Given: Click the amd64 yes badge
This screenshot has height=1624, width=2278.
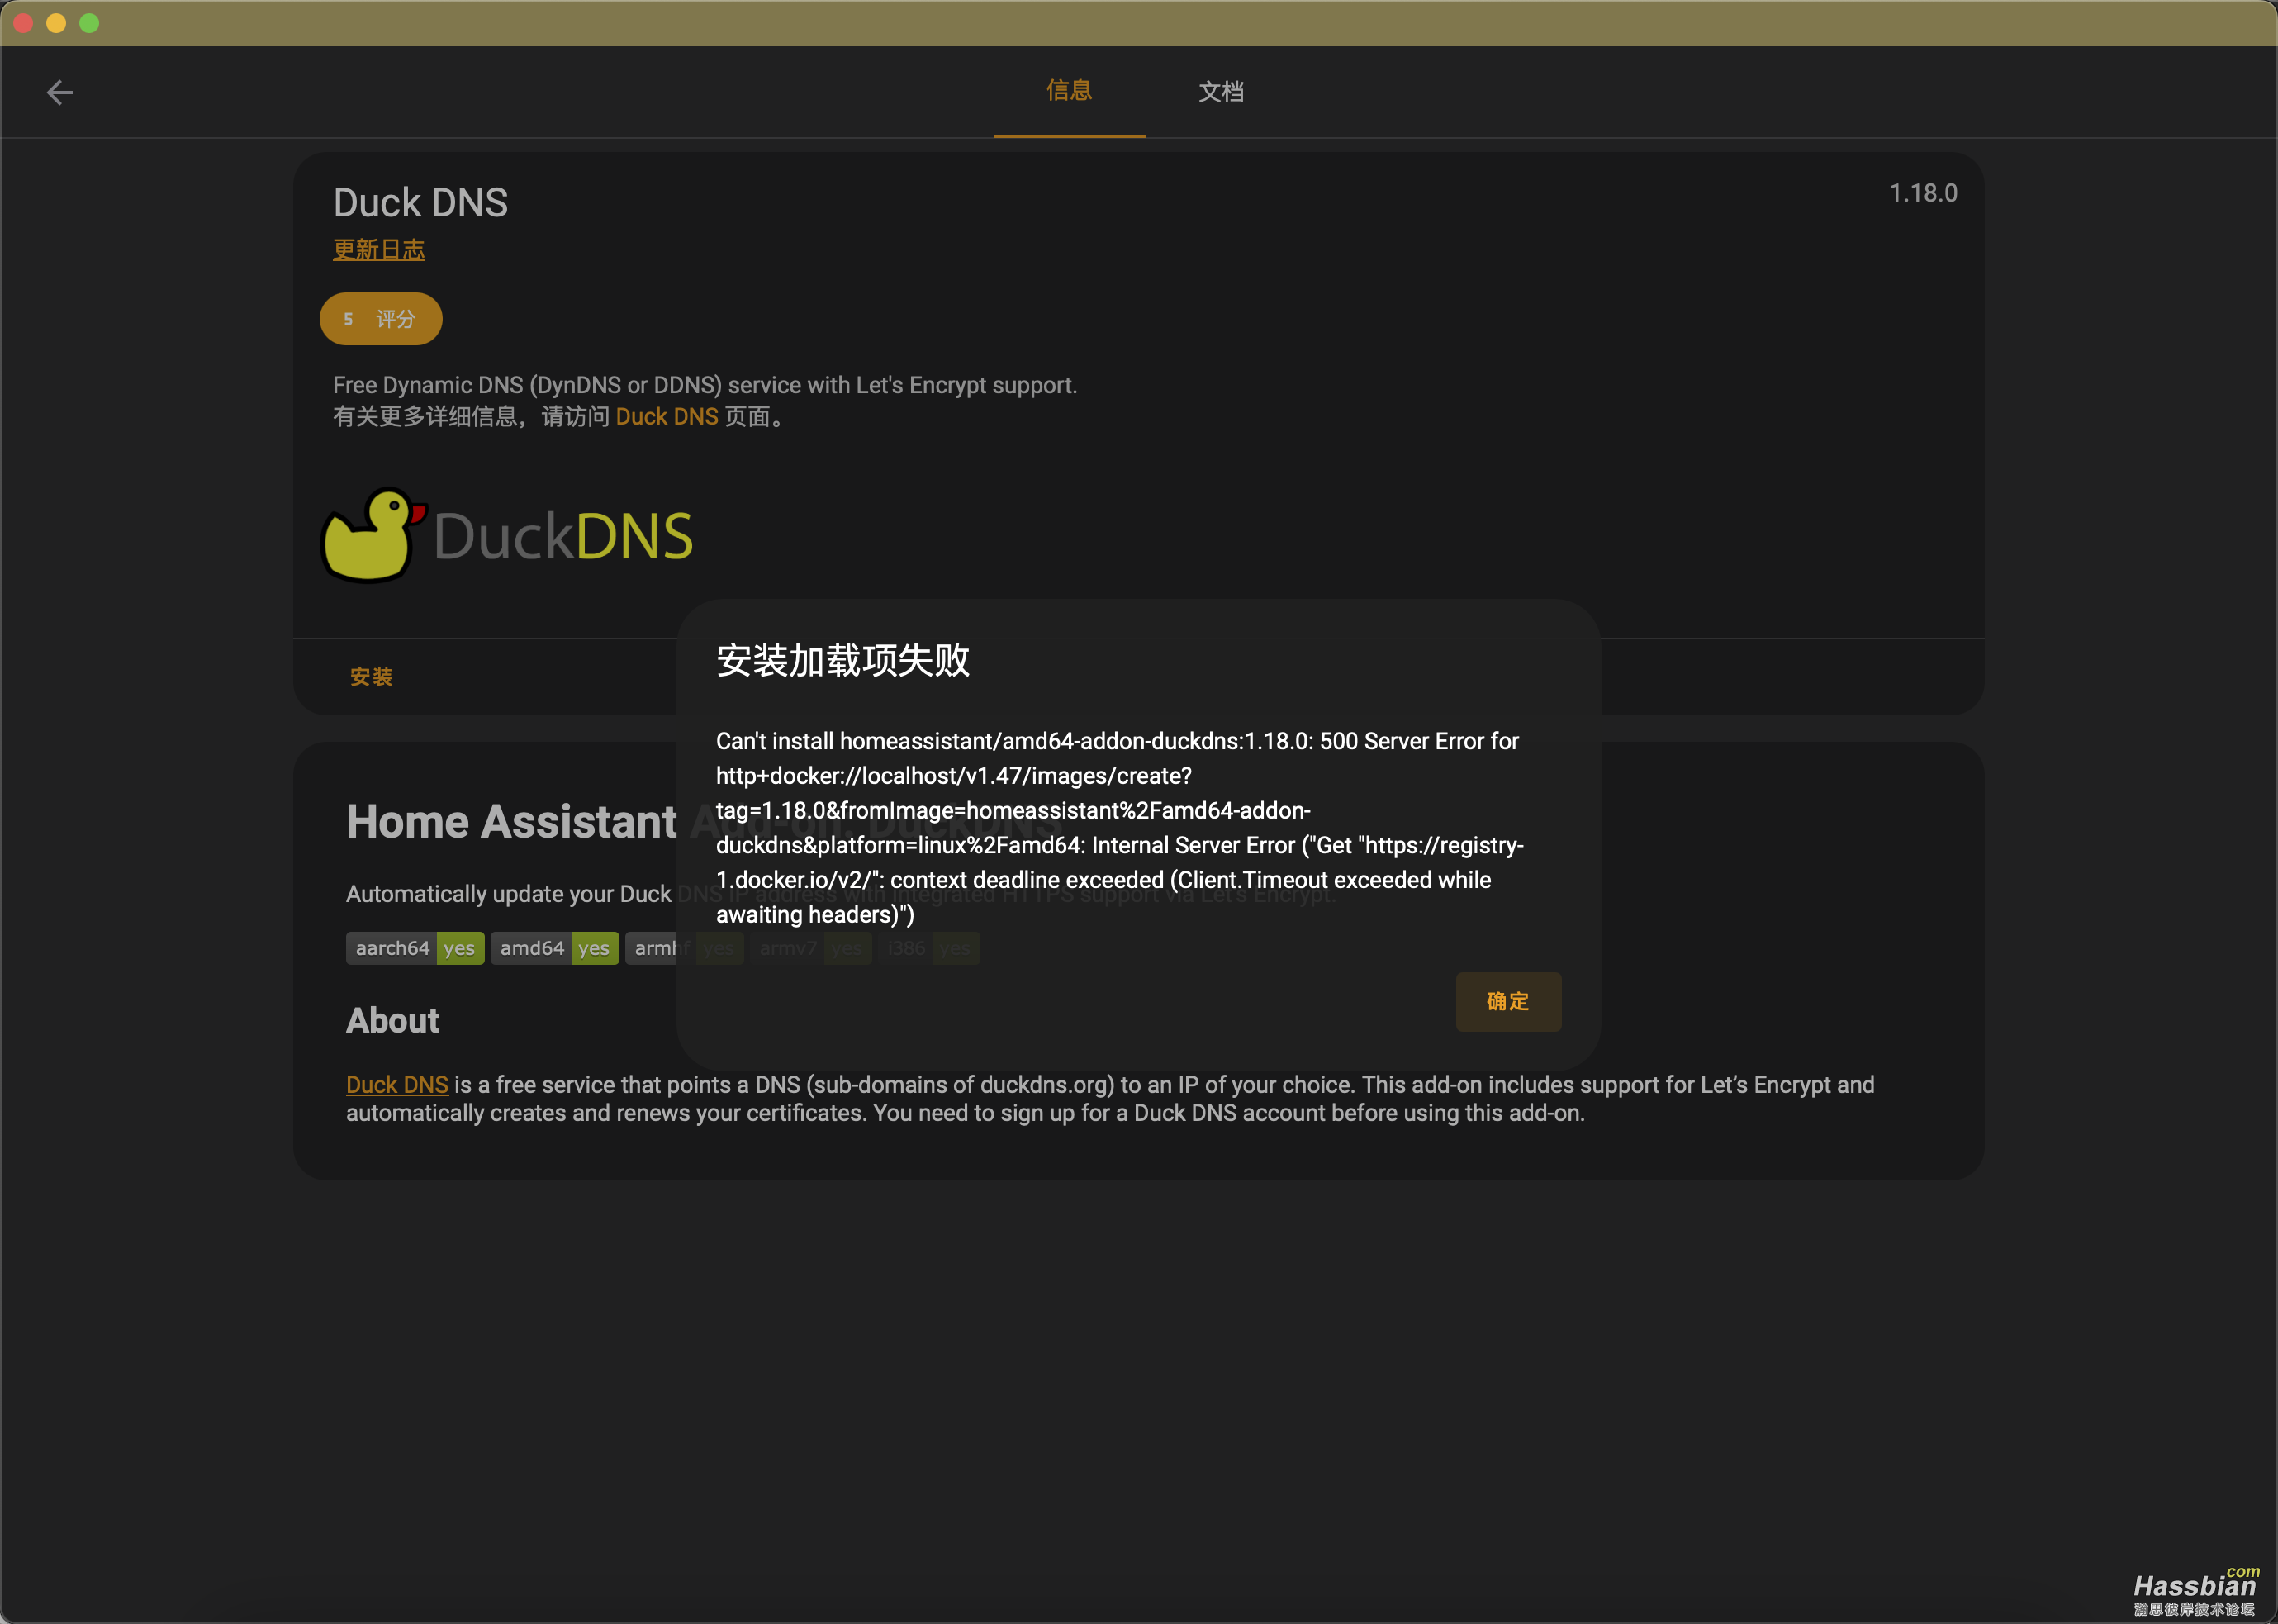Looking at the screenshot, I should click(554, 948).
